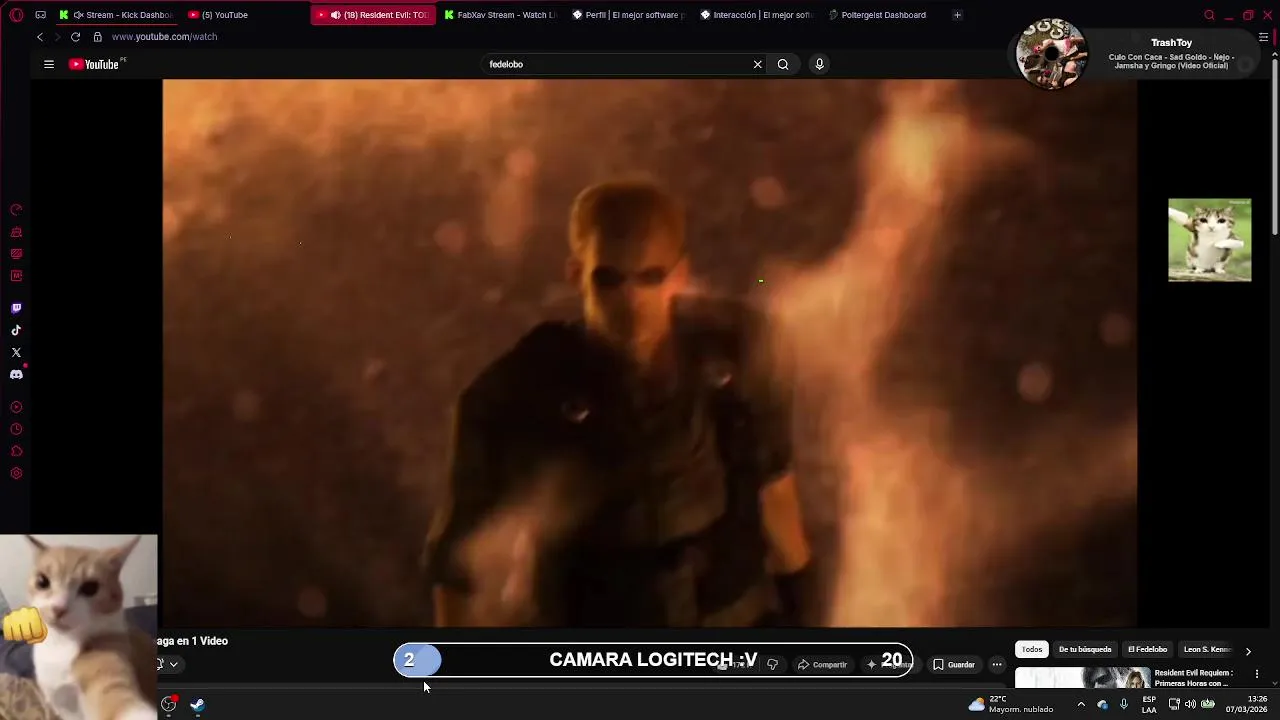The image size is (1280, 720).
Task: Click the YouTube search input field
Action: coord(615,64)
